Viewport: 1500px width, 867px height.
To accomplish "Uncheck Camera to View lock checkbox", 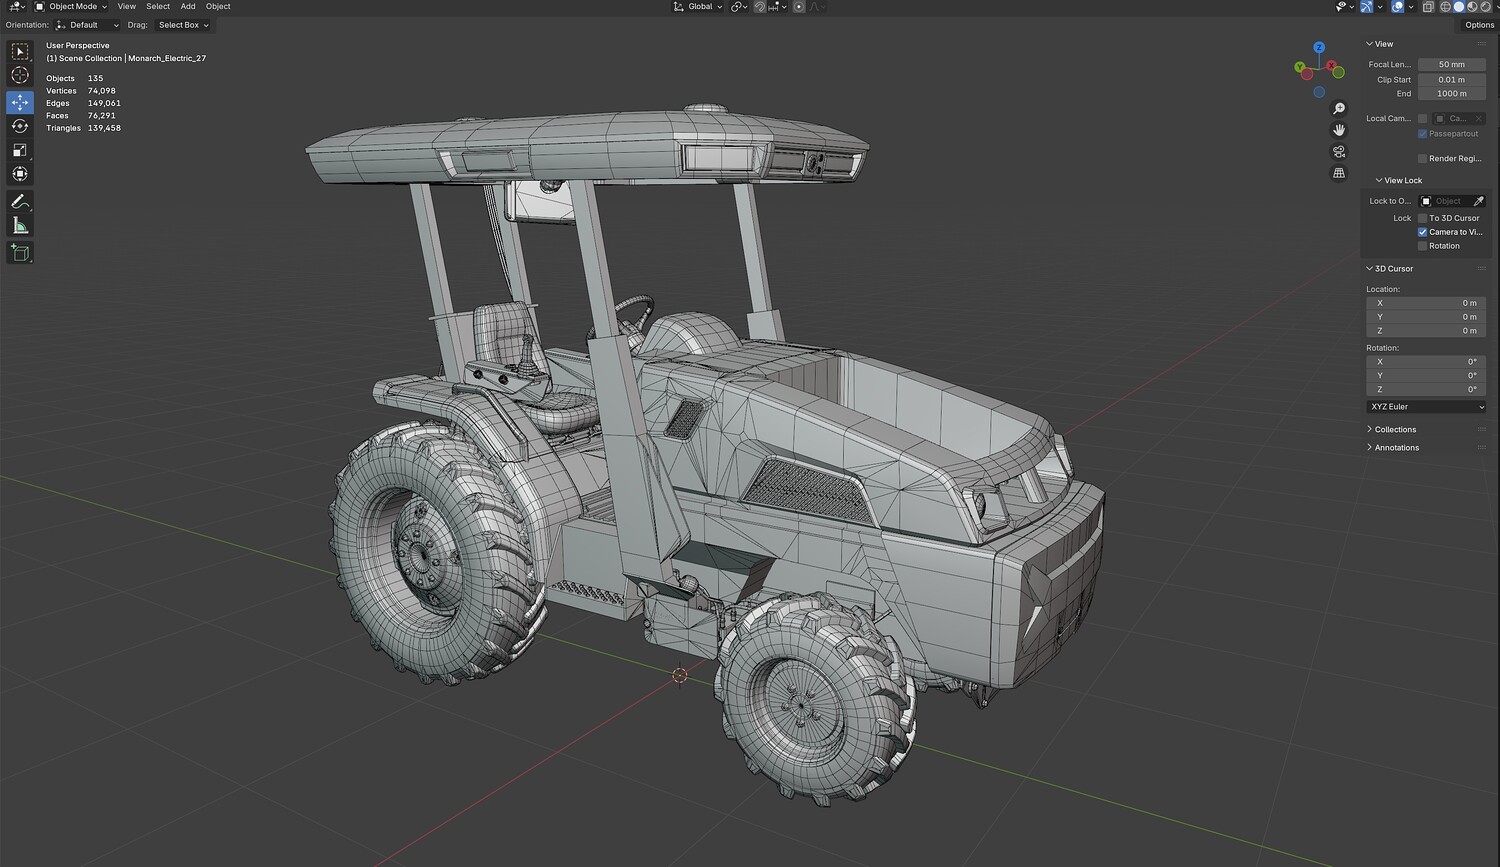I will click(1422, 232).
